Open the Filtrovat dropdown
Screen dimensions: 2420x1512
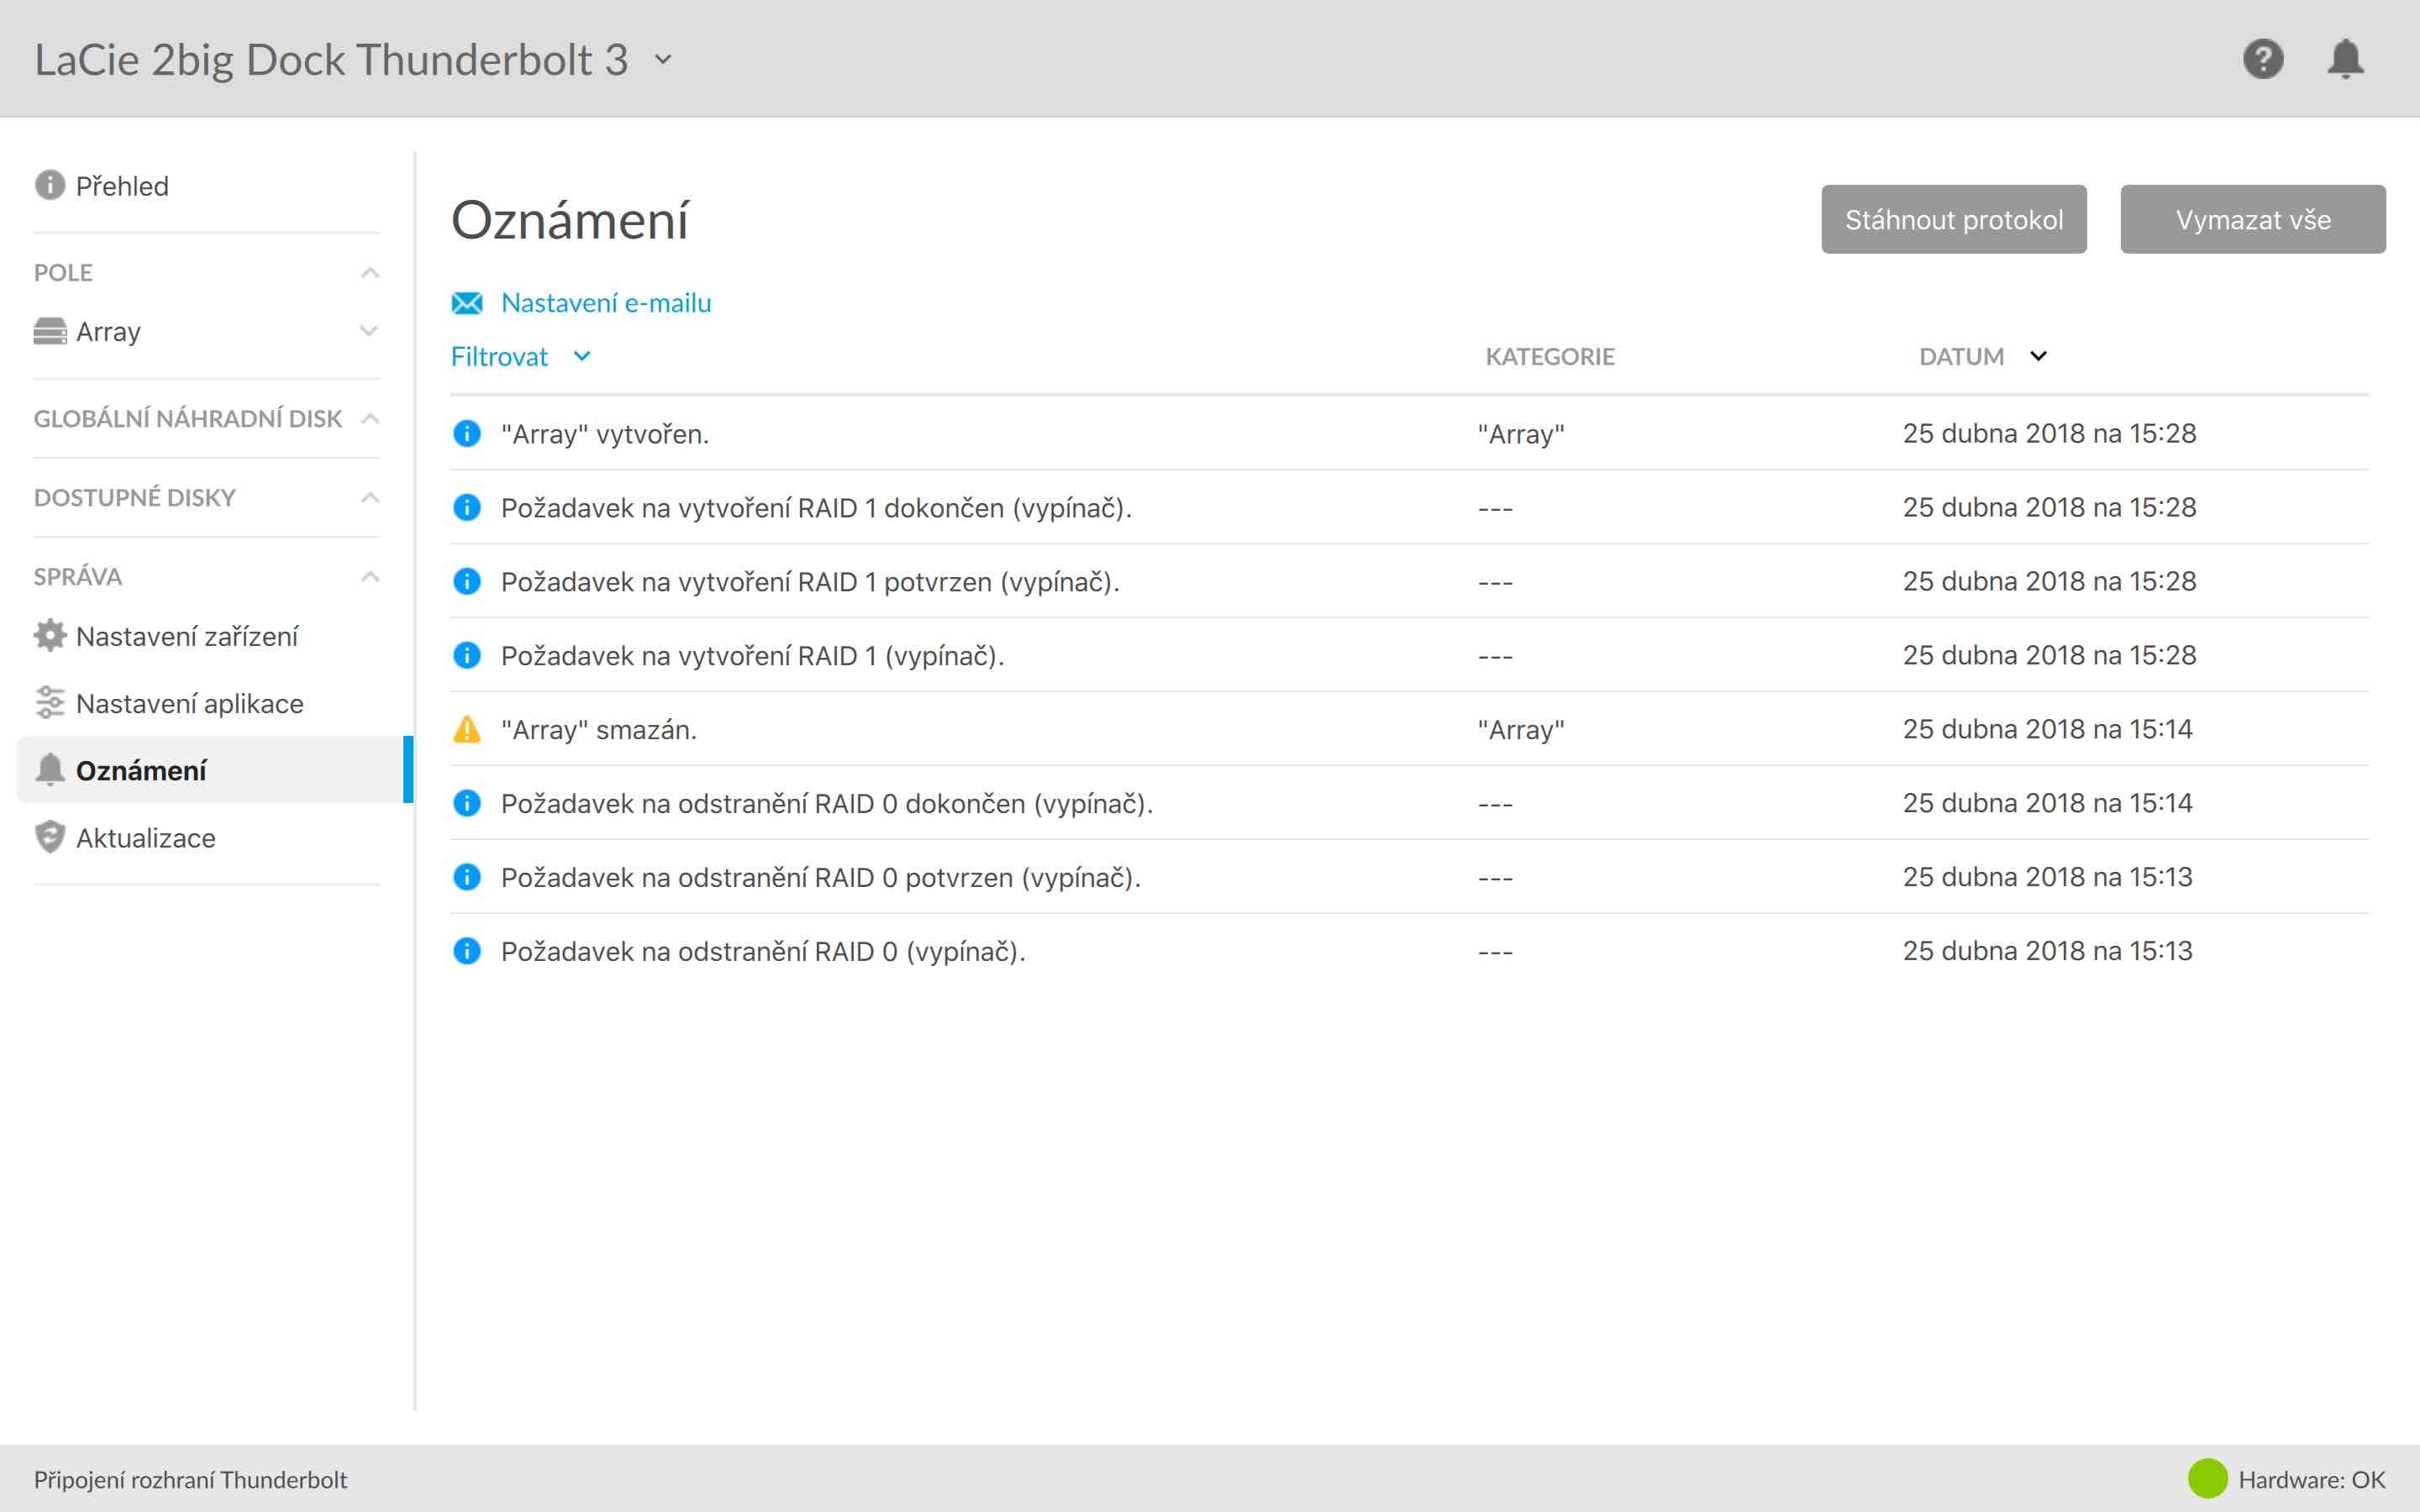pyautogui.click(x=520, y=357)
